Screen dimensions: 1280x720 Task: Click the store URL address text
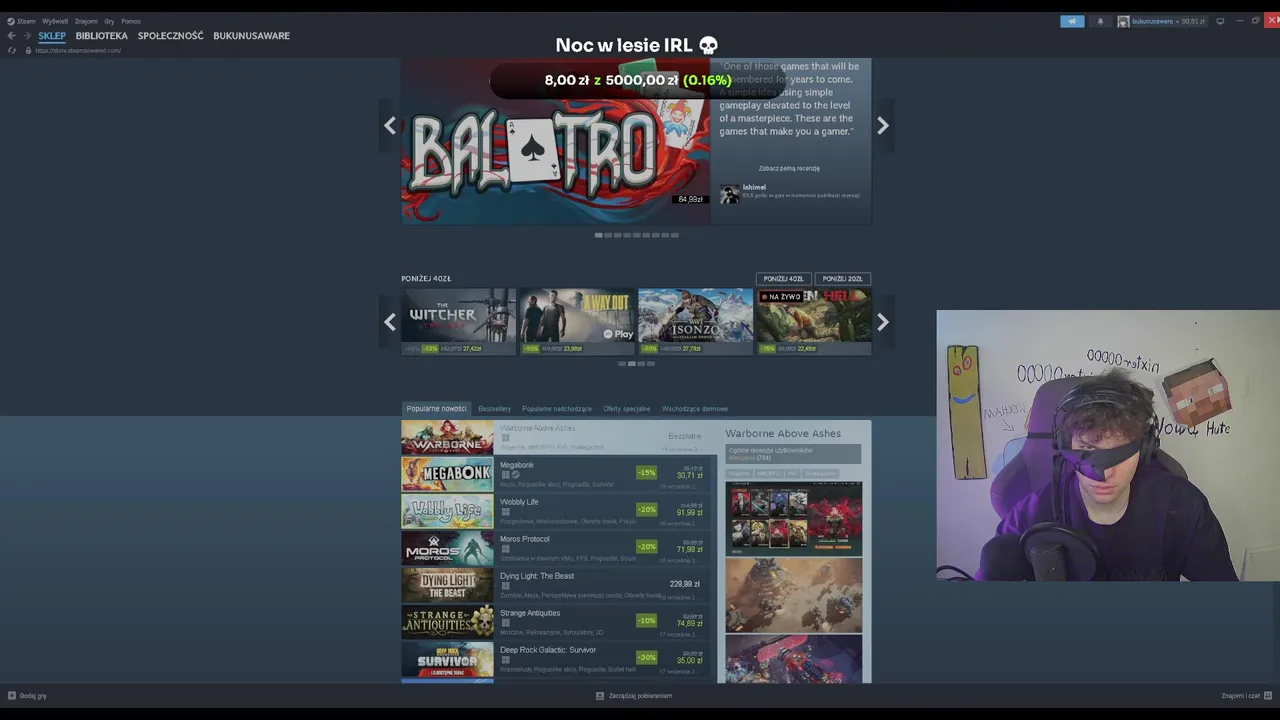pos(78,50)
